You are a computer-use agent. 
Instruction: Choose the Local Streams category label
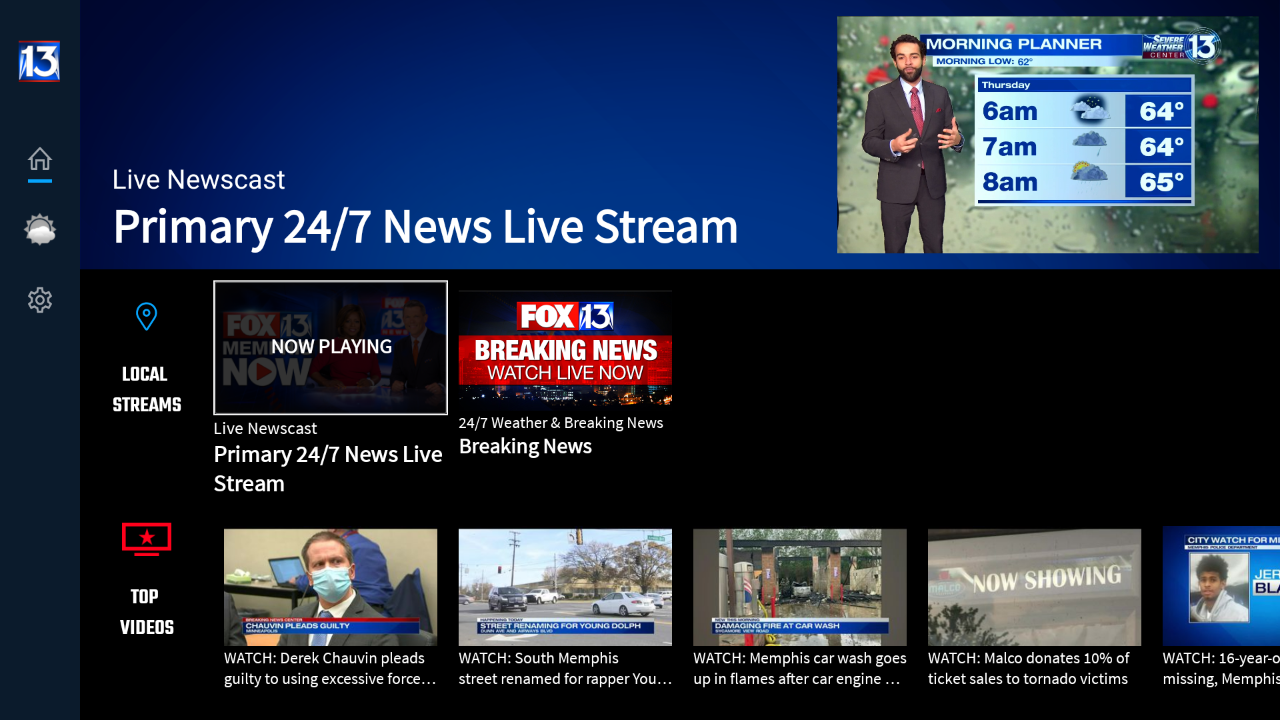coord(146,389)
